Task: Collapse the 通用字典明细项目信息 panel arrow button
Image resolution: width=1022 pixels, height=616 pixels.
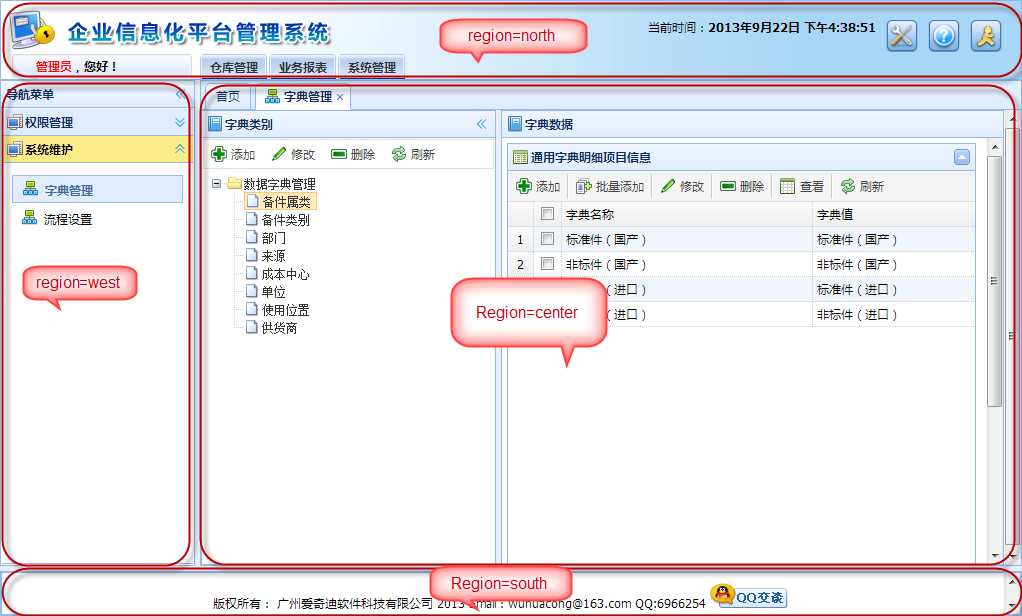Action: (x=961, y=157)
